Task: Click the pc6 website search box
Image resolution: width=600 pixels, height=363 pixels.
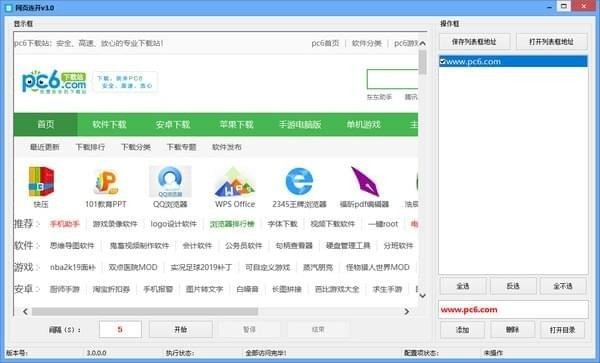Action: (x=392, y=79)
